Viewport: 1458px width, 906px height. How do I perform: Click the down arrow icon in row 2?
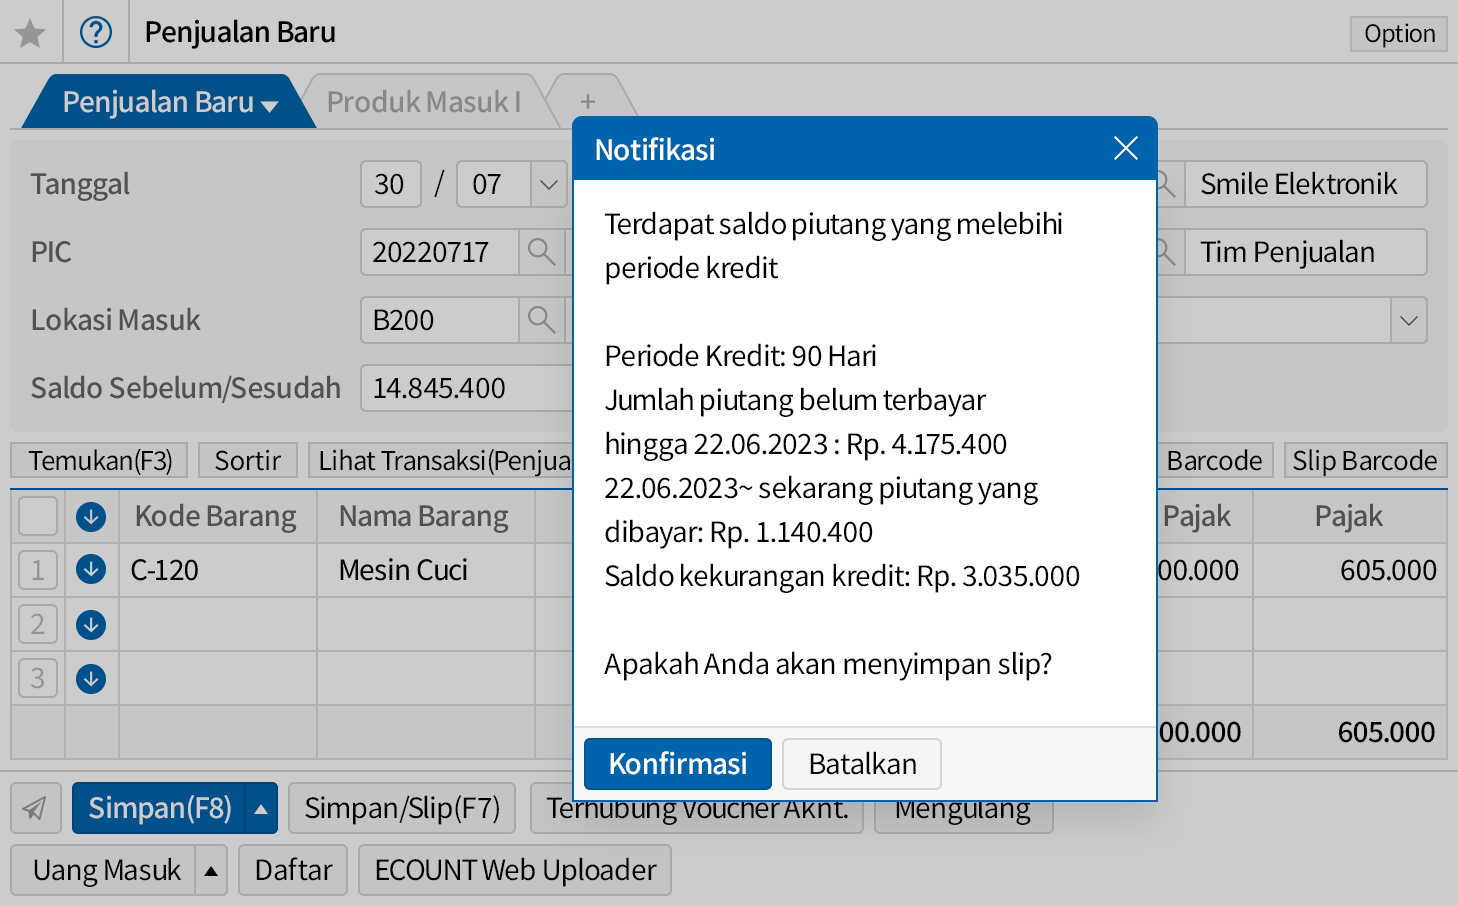(x=91, y=625)
